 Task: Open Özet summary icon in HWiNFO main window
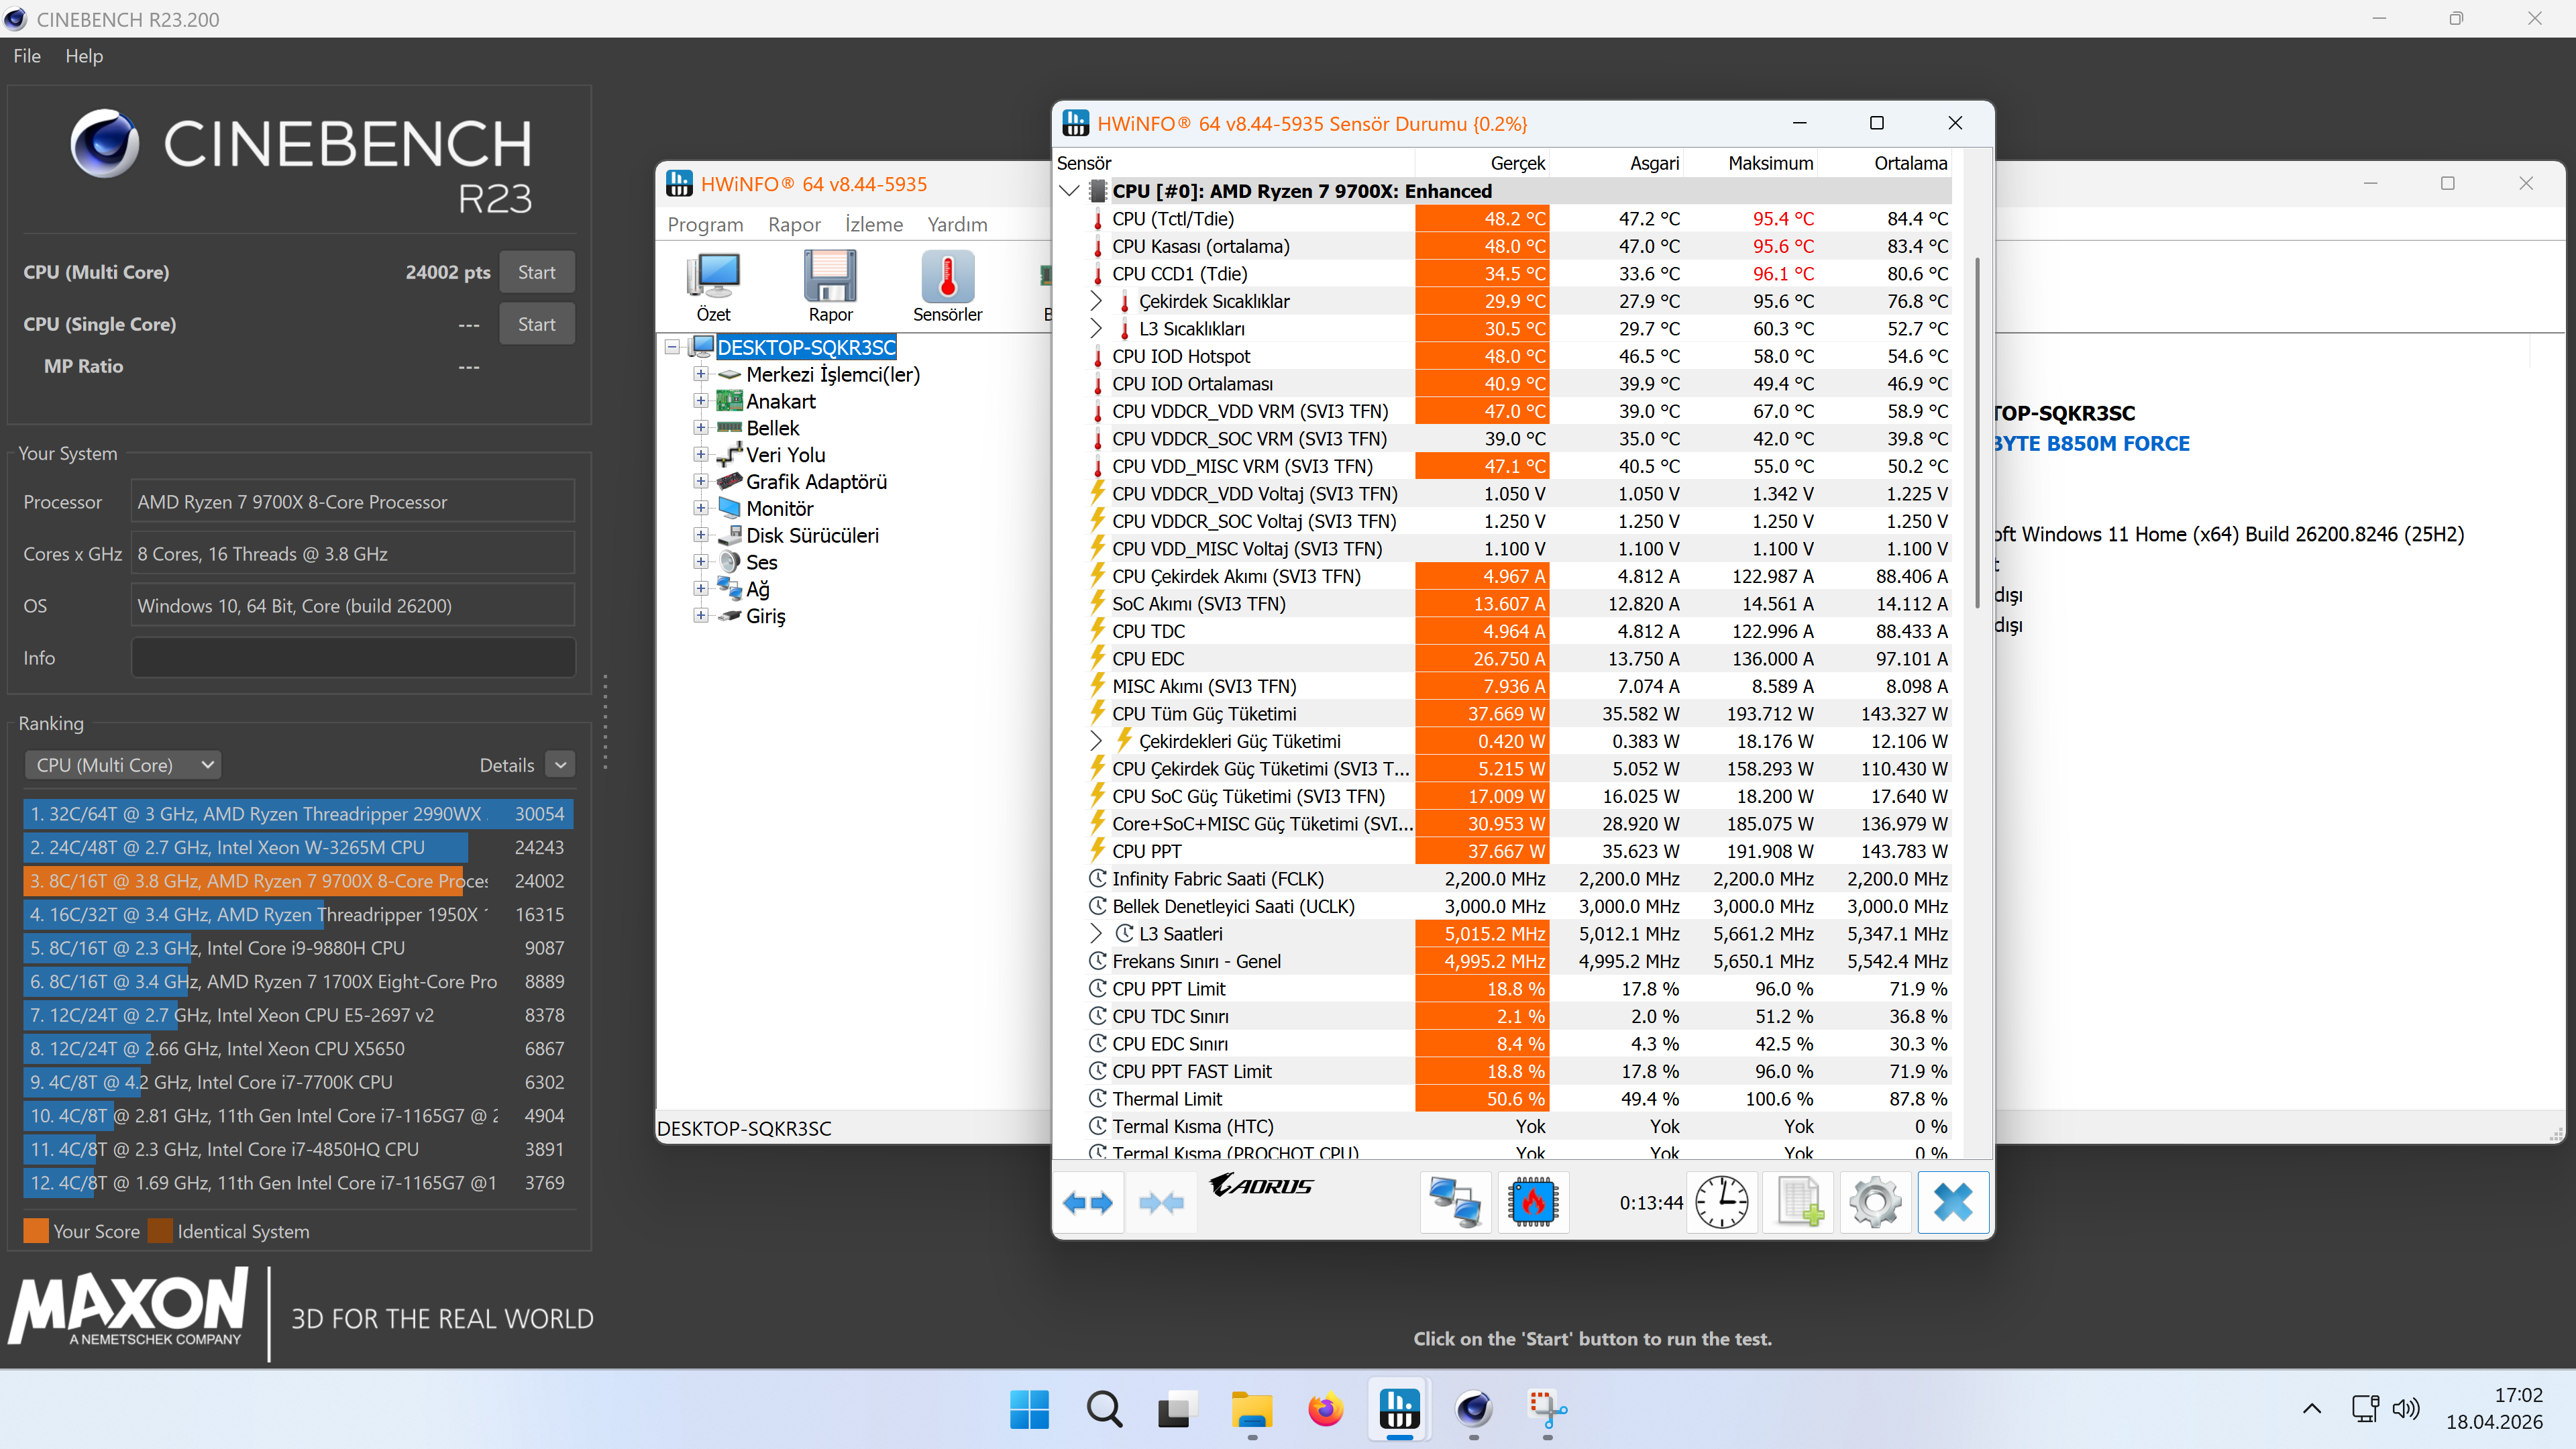click(x=713, y=287)
